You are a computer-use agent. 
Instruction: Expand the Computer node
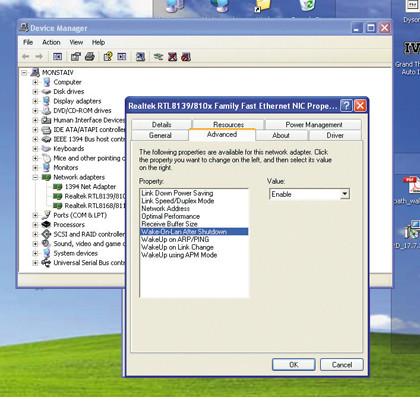35,82
